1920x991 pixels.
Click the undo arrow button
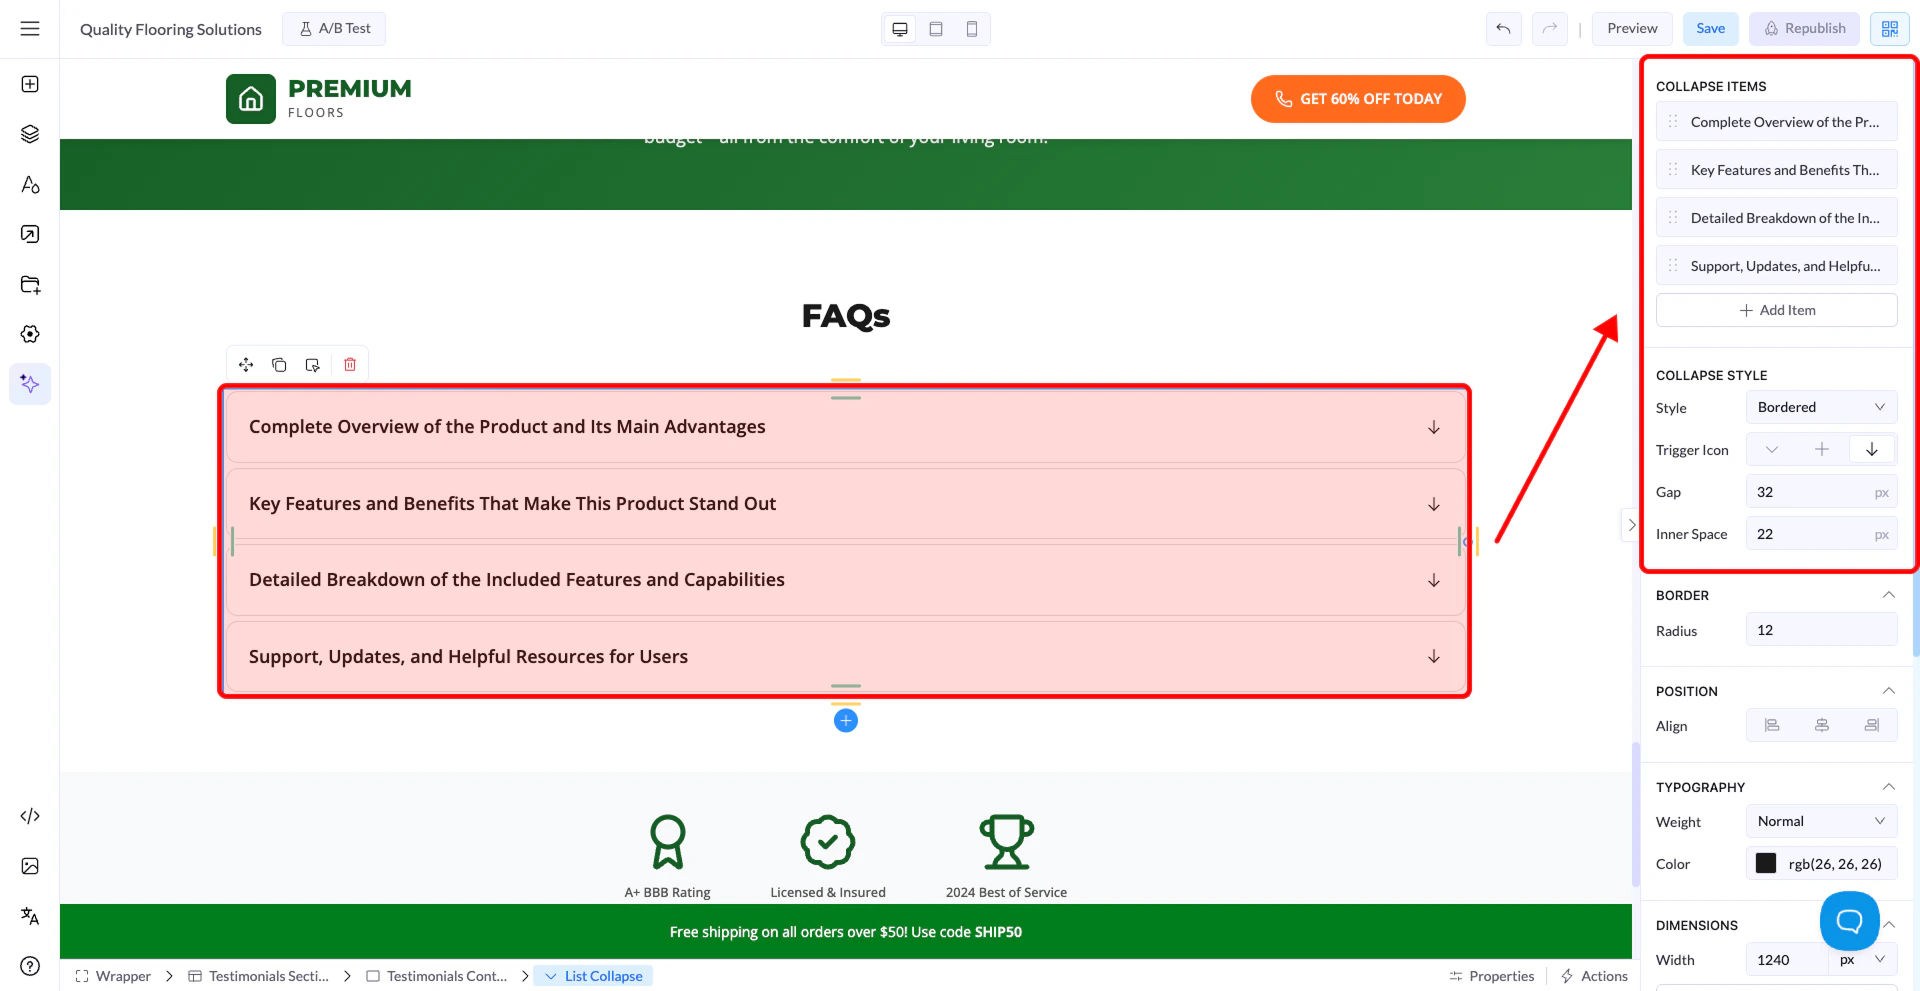[x=1503, y=29]
